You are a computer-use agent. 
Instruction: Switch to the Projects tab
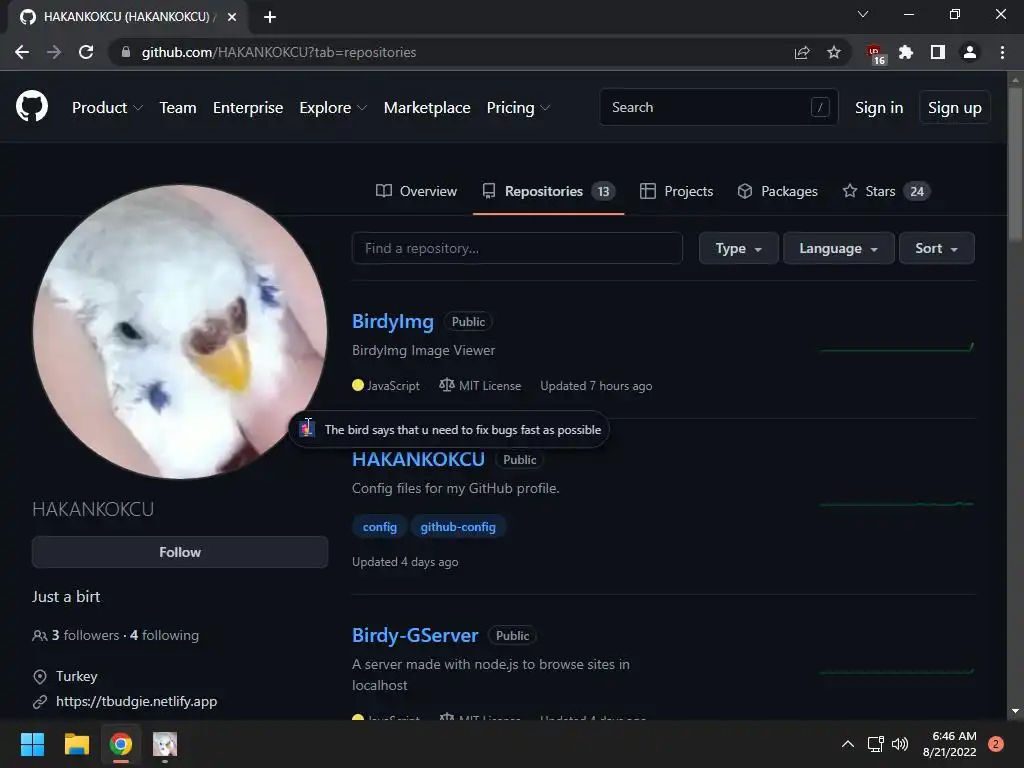pos(676,191)
